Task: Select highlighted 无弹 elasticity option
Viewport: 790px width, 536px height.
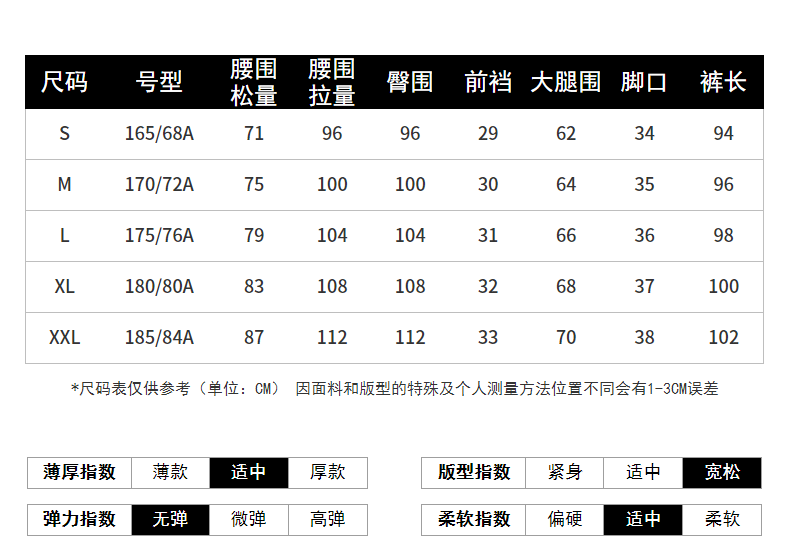Action: [x=170, y=519]
